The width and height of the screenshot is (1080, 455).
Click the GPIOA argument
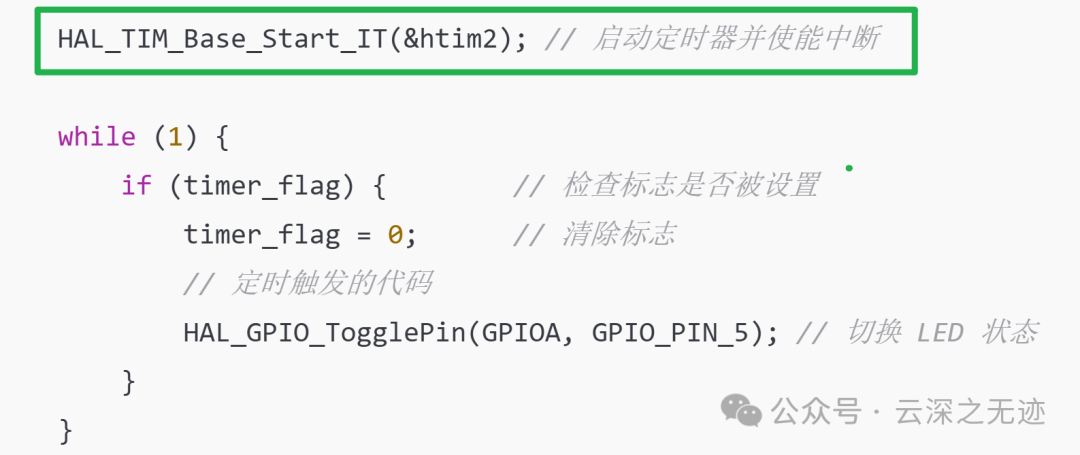(x=521, y=333)
